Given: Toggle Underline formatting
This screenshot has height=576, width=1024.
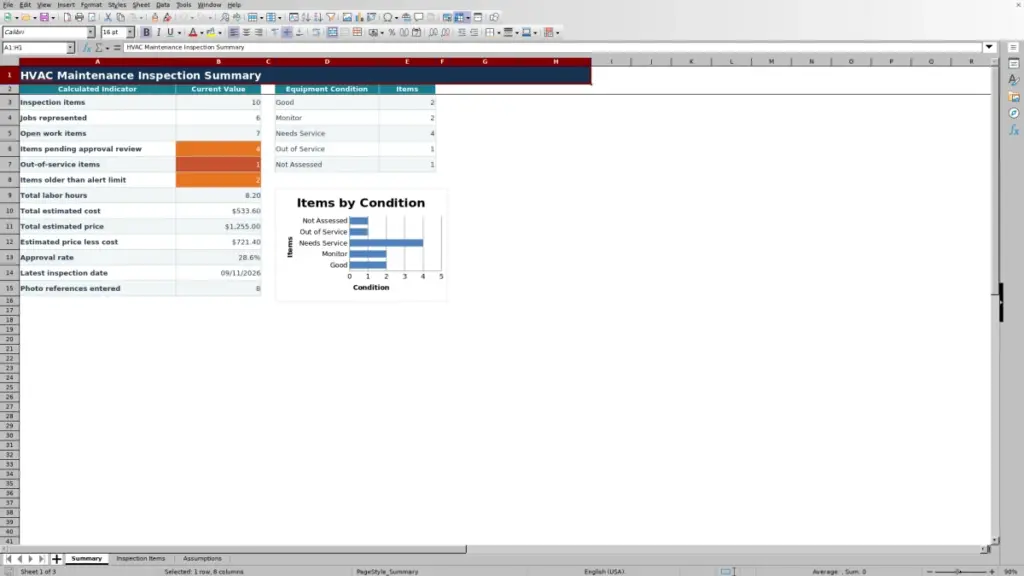Looking at the screenshot, I should pyautogui.click(x=170, y=33).
